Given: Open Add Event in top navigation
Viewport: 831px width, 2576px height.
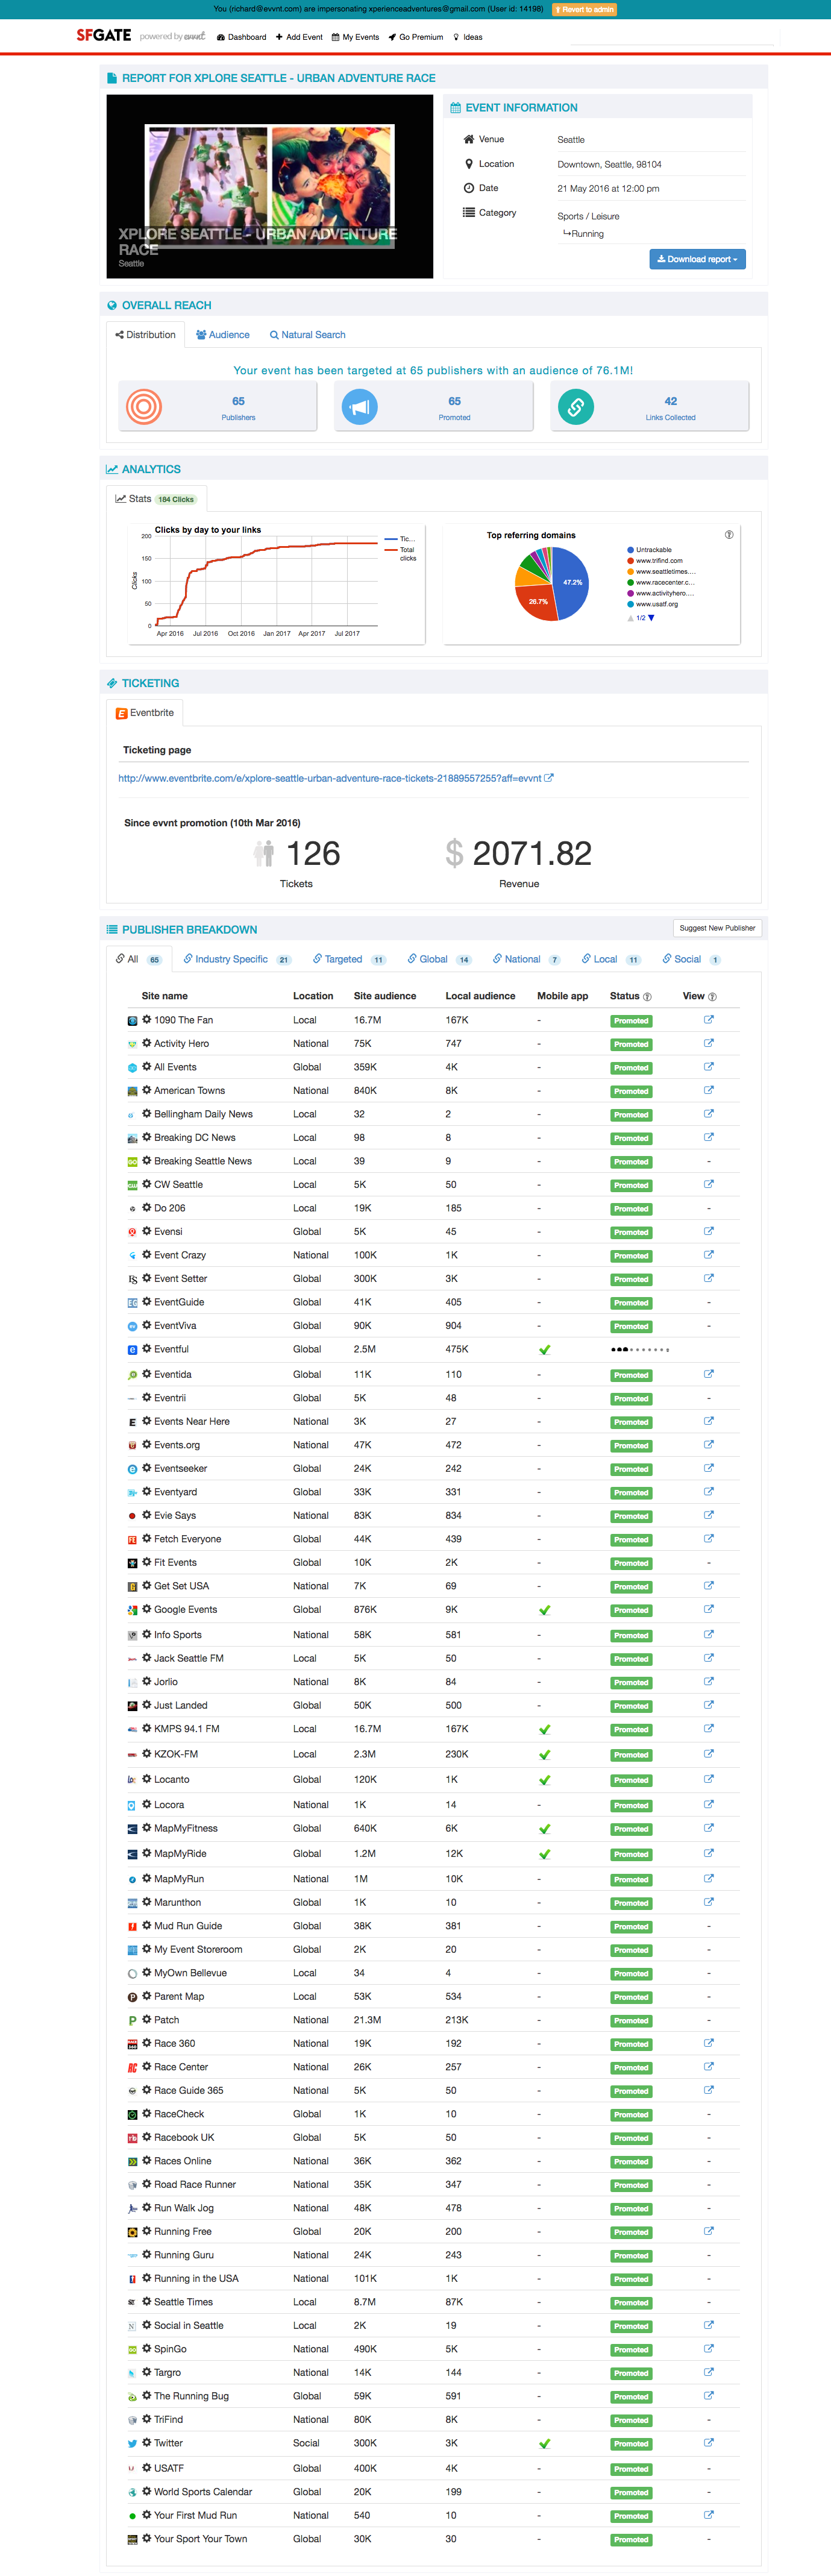Looking at the screenshot, I should [x=299, y=37].
